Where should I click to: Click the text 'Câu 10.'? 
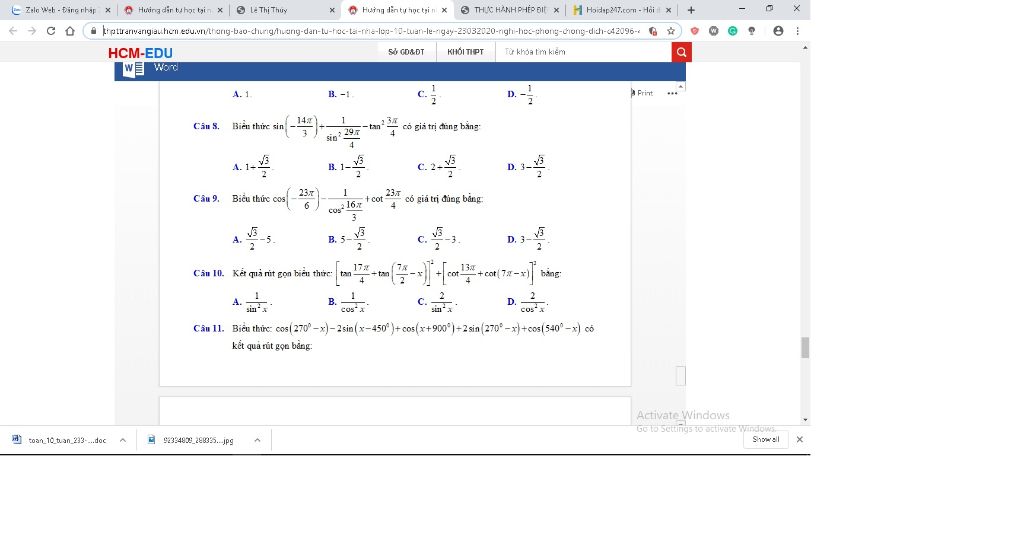[208, 273]
